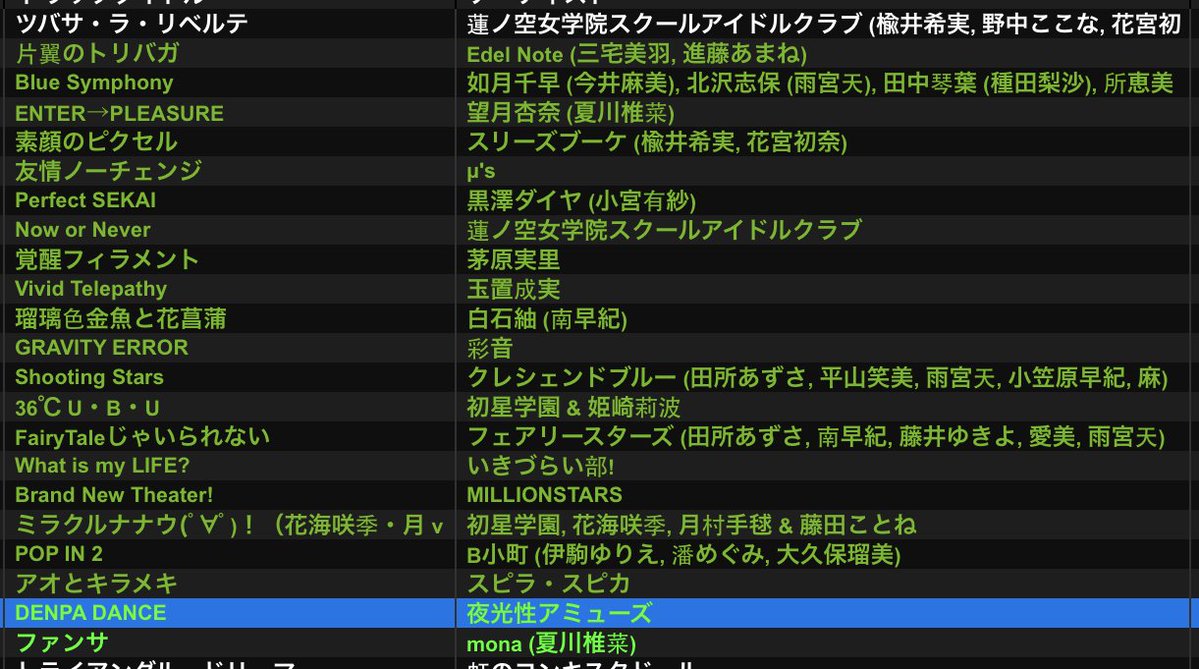Image resolution: width=1199 pixels, height=669 pixels.
Task: Click the 覚醒フィラメント song title
Action: pos(107,260)
